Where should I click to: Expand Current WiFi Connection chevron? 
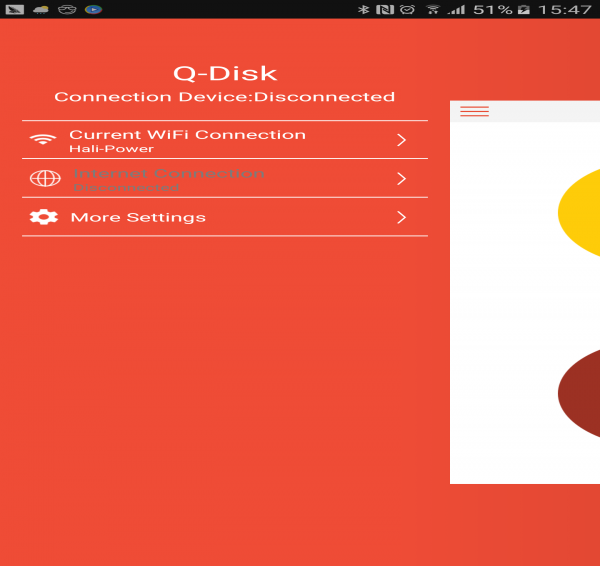click(x=401, y=140)
